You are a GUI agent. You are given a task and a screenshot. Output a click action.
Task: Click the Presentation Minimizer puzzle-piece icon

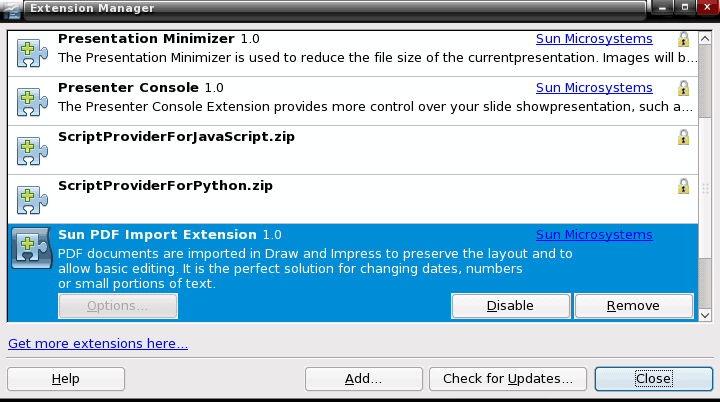[x=32, y=53]
